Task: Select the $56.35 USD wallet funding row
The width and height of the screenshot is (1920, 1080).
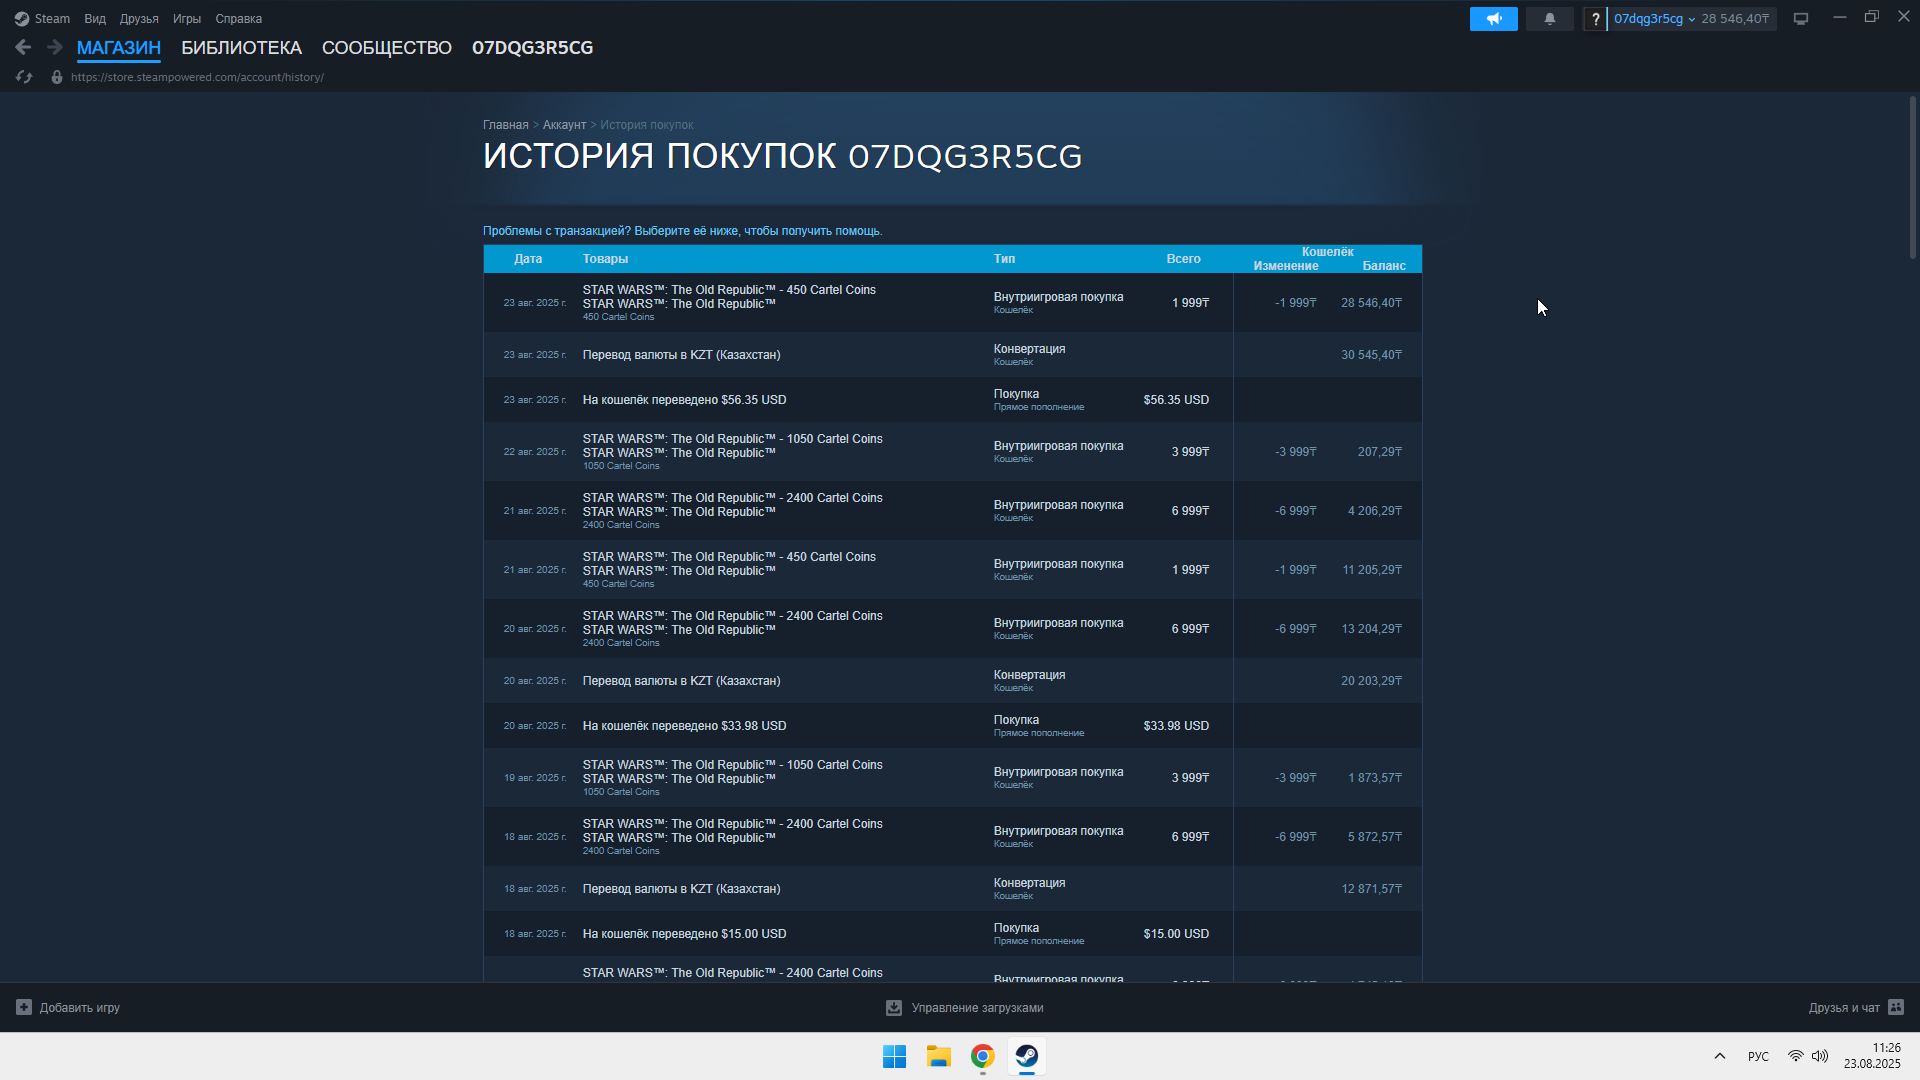Action: (x=952, y=400)
